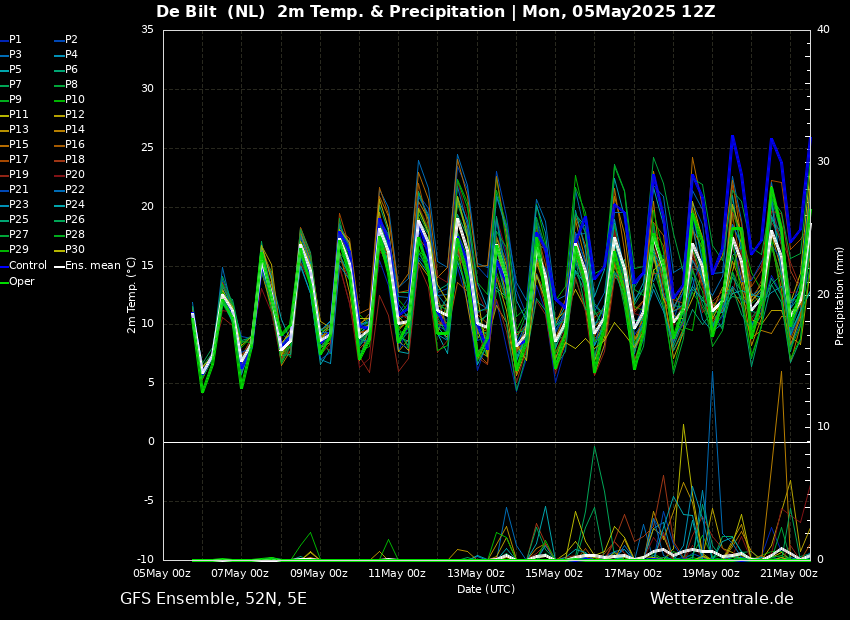Image resolution: width=850 pixels, height=620 pixels.
Task: Click the 13May 00z date tick label
Action: pyautogui.click(x=476, y=574)
